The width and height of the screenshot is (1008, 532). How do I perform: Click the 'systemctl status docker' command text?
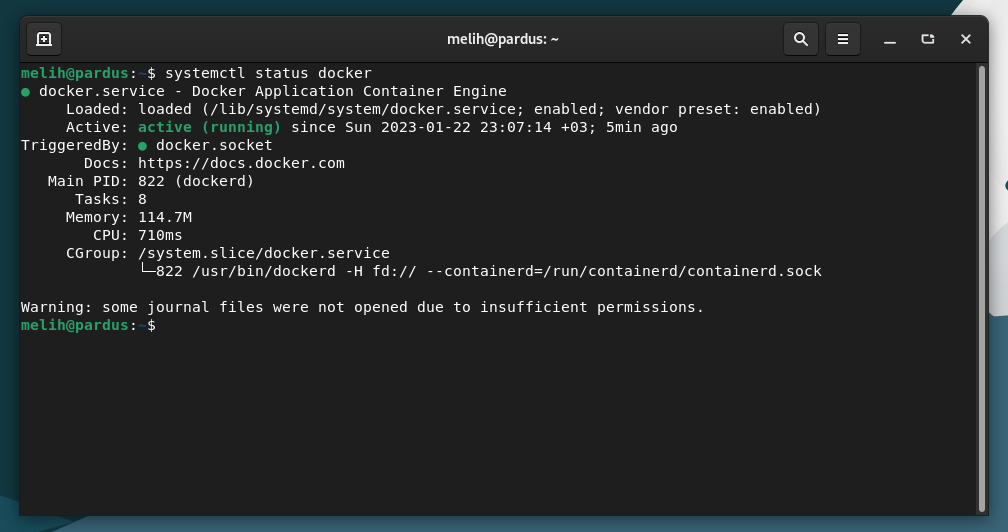point(268,73)
